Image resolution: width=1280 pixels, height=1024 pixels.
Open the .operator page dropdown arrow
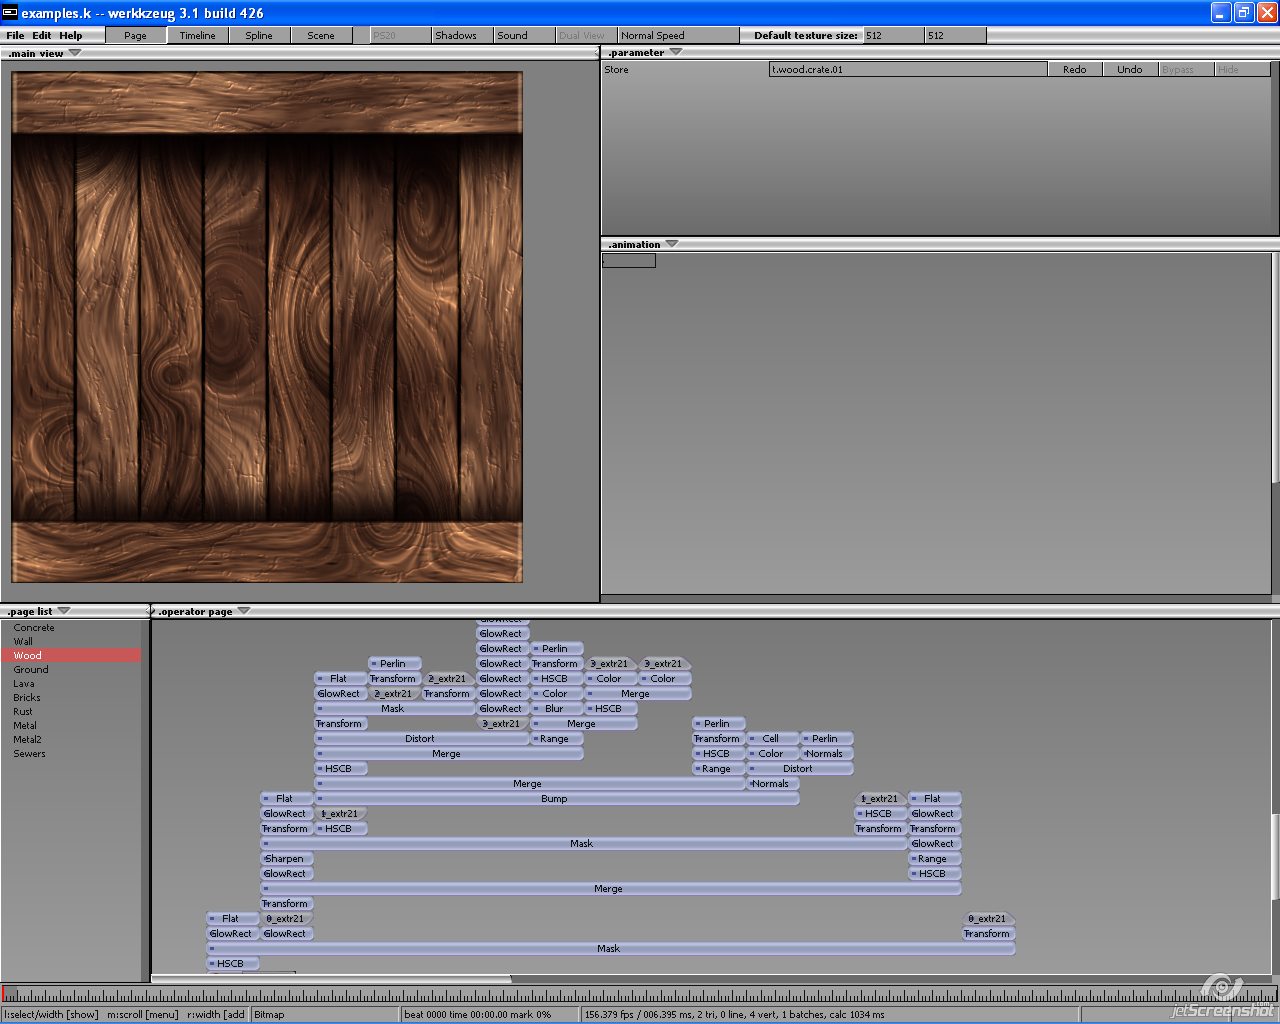click(x=243, y=611)
